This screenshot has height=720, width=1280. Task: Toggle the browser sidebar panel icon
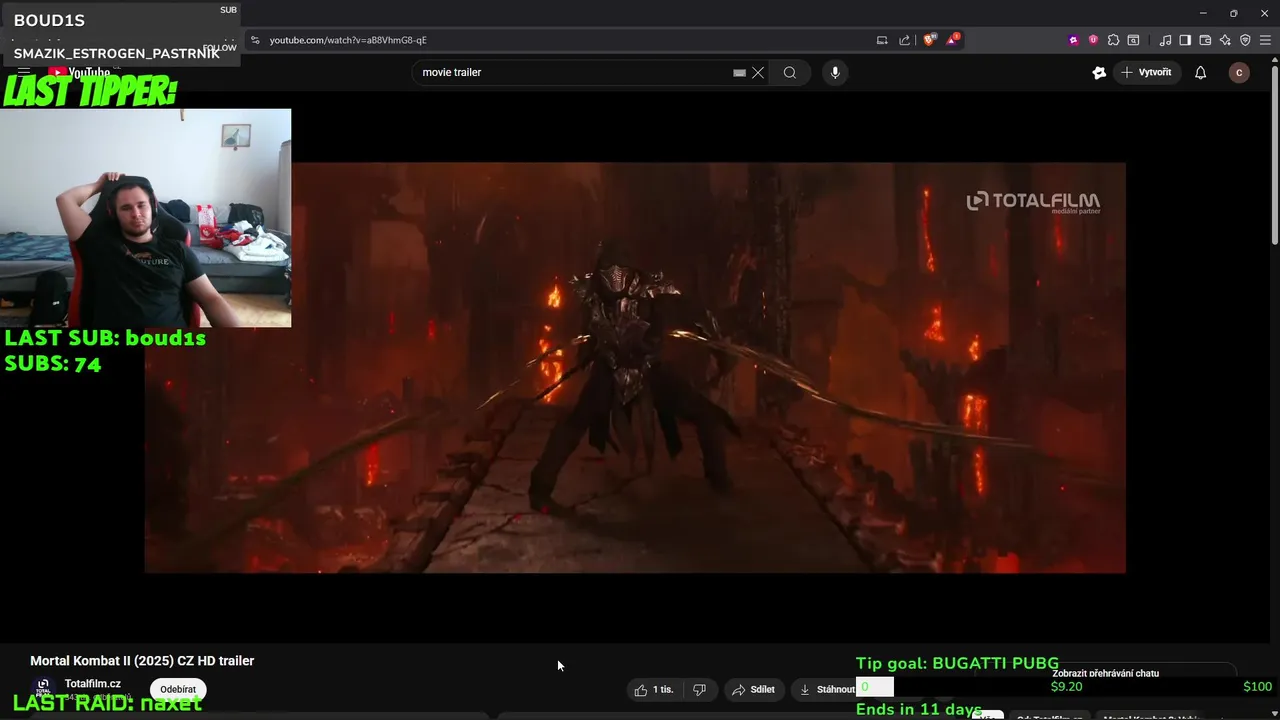click(1185, 40)
